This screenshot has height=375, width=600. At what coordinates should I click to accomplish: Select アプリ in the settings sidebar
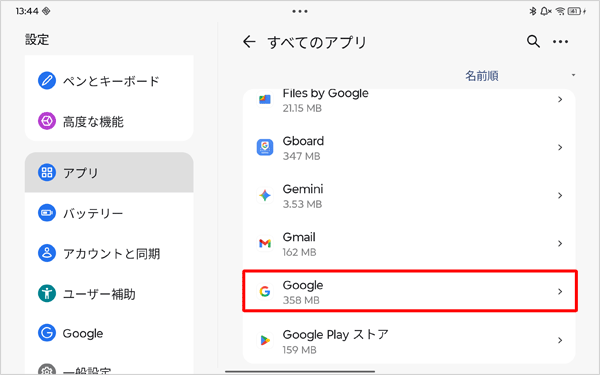(x=109, y=173)
